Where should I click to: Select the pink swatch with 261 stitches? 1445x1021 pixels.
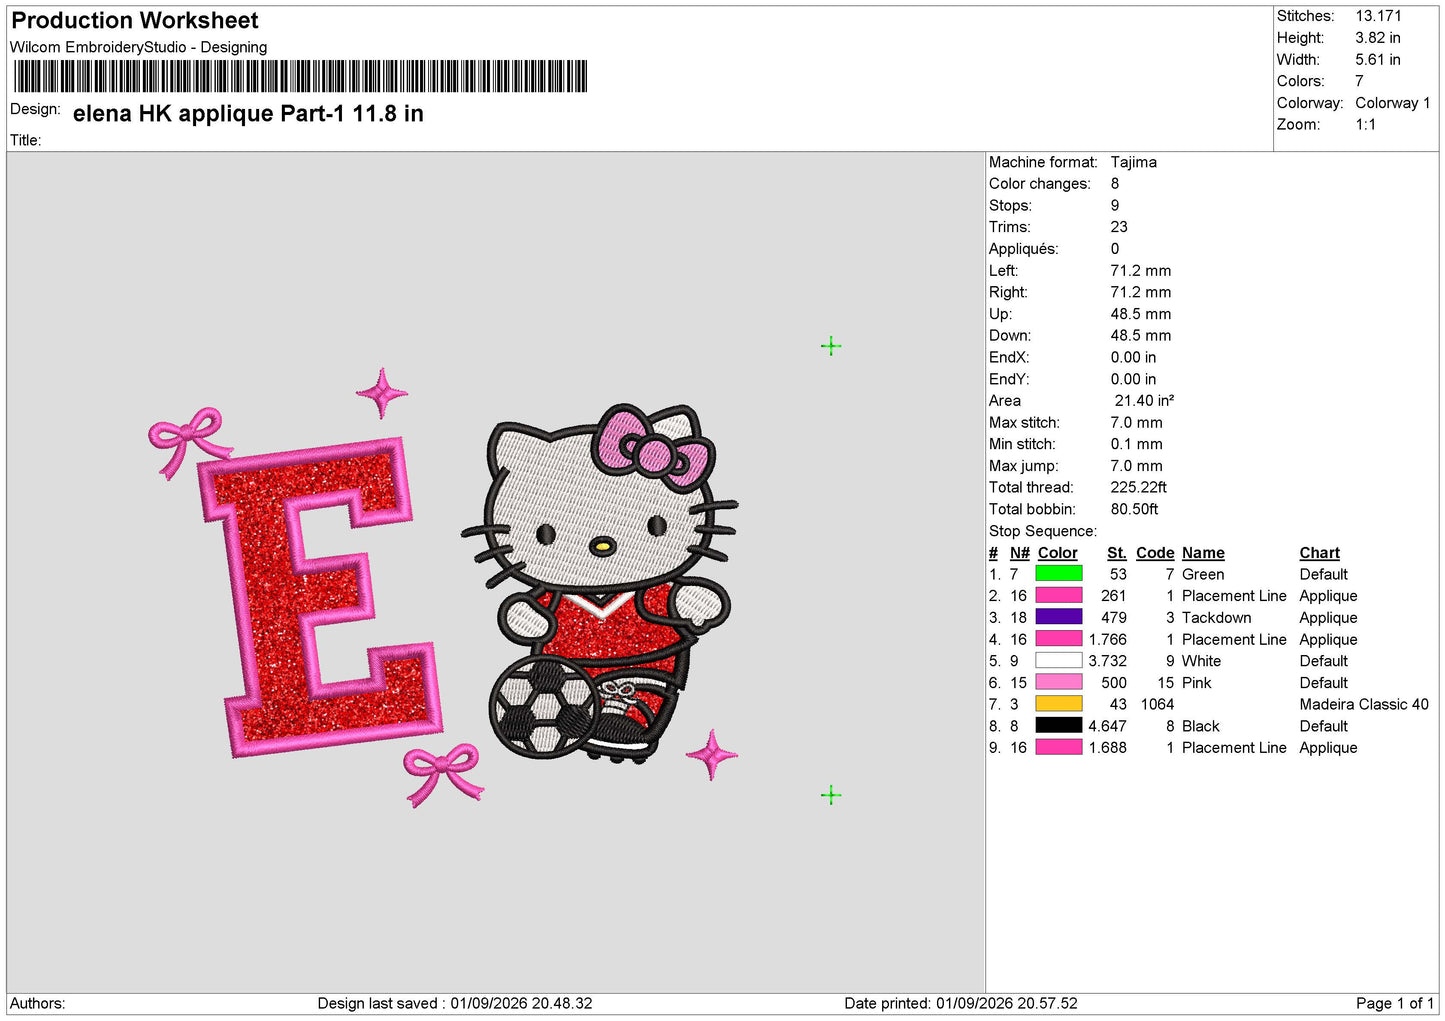tap(1058, 596)
